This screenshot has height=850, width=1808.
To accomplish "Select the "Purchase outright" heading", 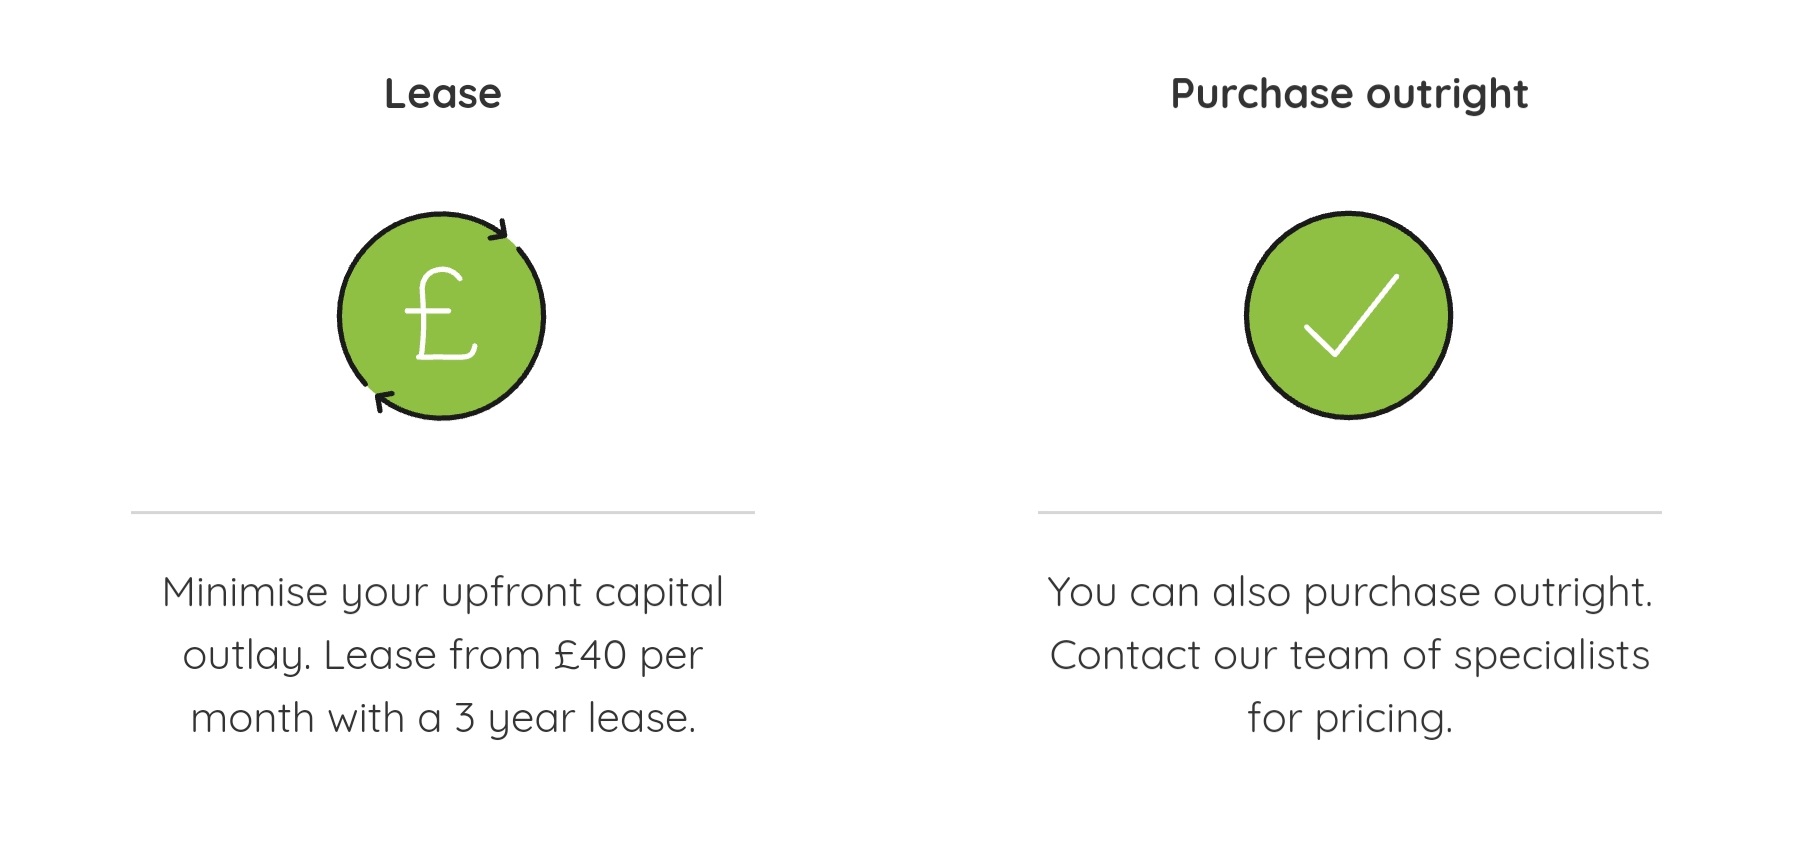I will point(1349,94).
